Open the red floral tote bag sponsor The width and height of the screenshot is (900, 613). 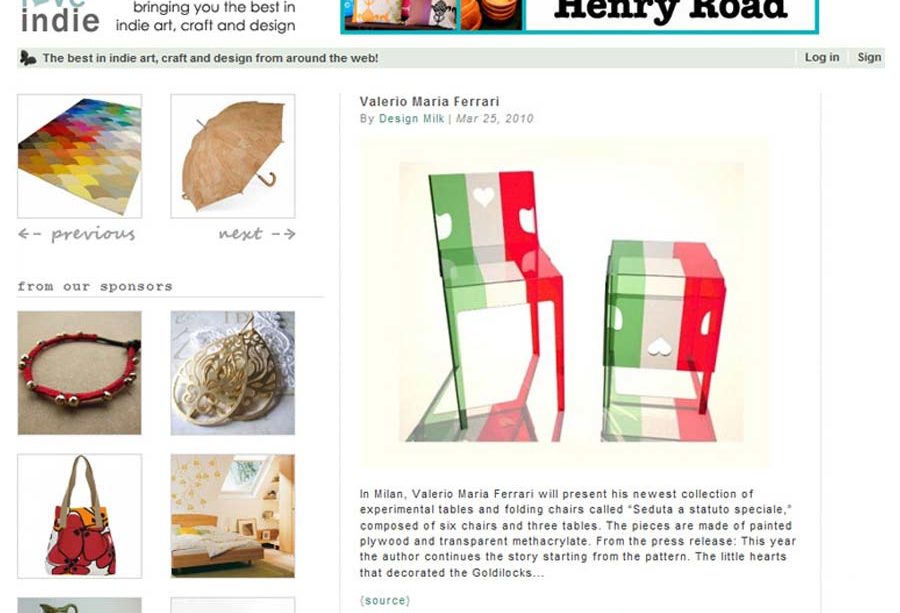80,516
